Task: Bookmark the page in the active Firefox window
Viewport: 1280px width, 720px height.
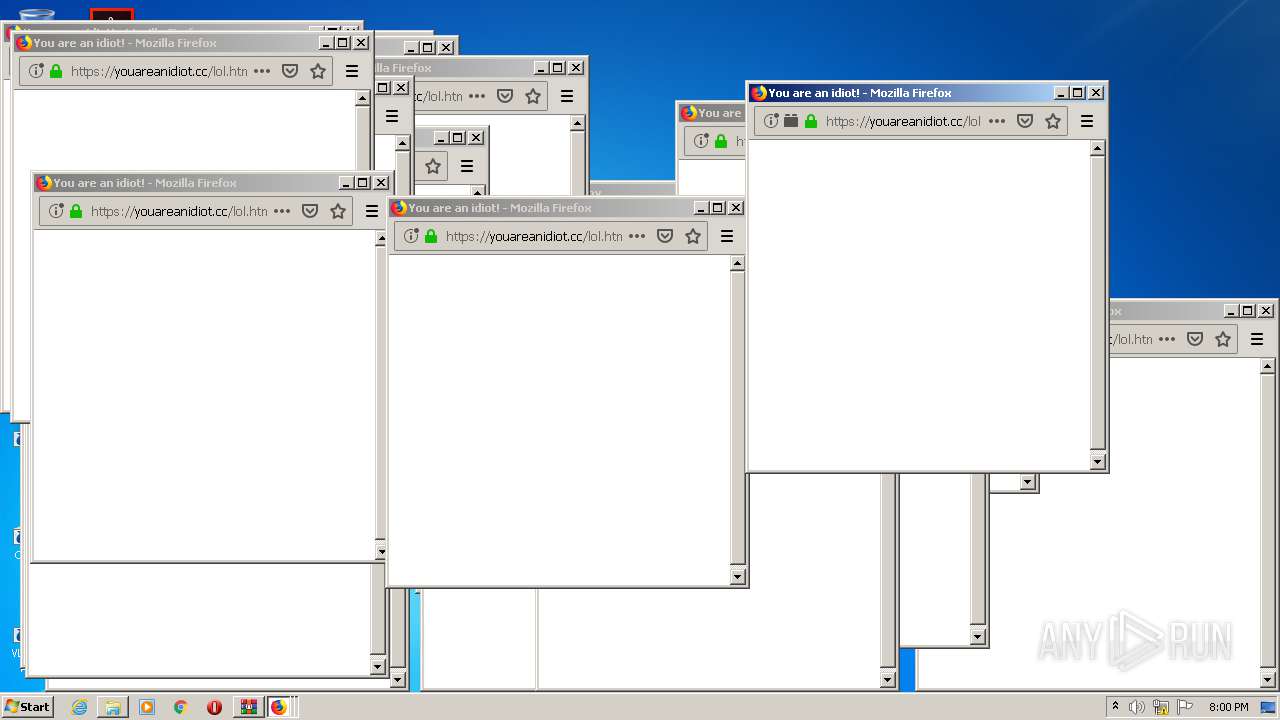Action: click(x=1053, y=121)
